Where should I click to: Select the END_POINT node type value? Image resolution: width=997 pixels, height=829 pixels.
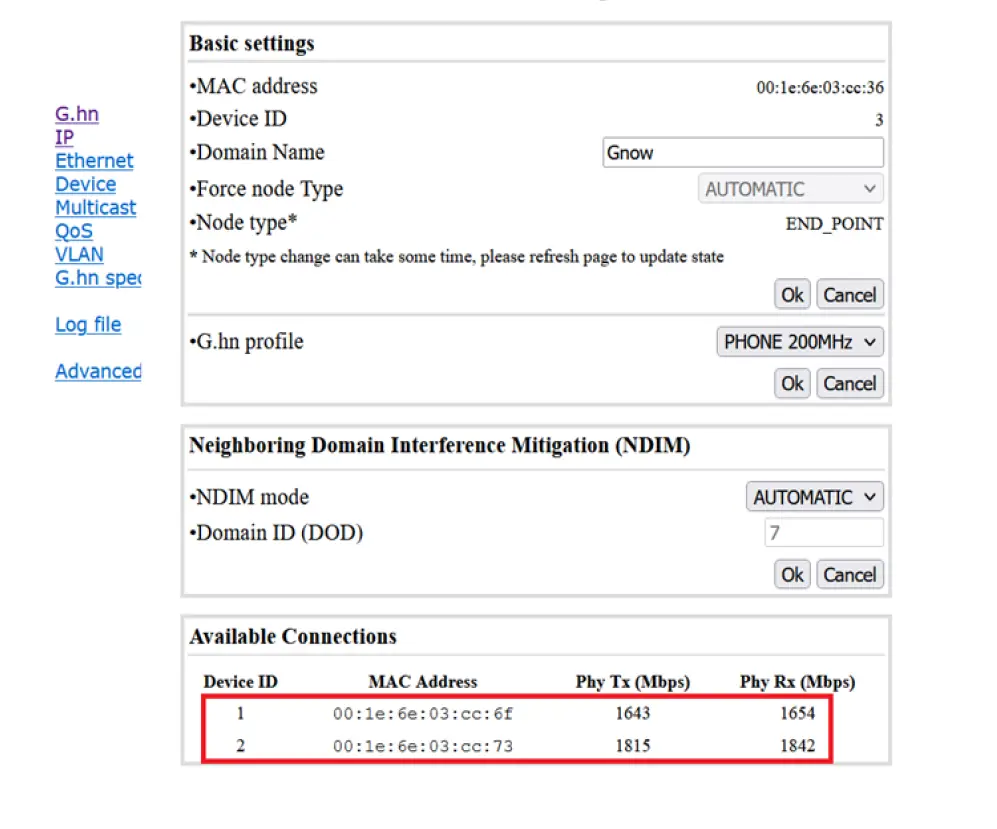pos(834,224)
